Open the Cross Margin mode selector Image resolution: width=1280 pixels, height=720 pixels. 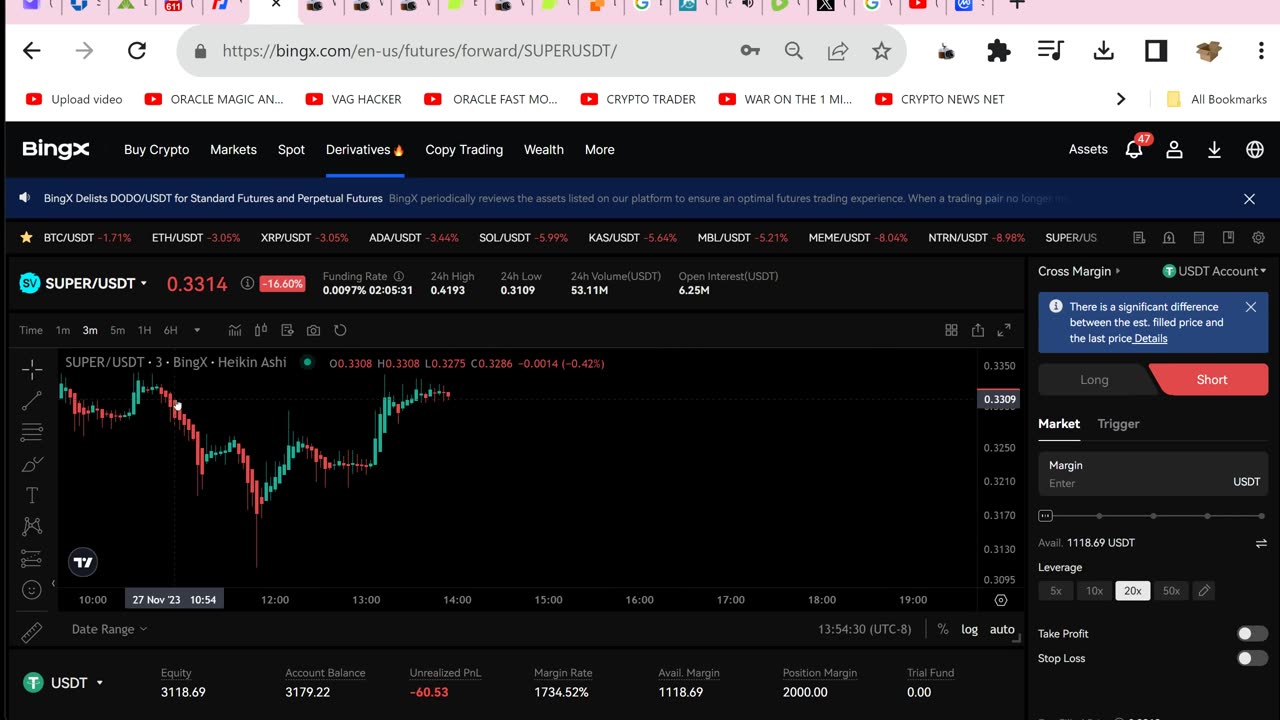coord(1079,271)
